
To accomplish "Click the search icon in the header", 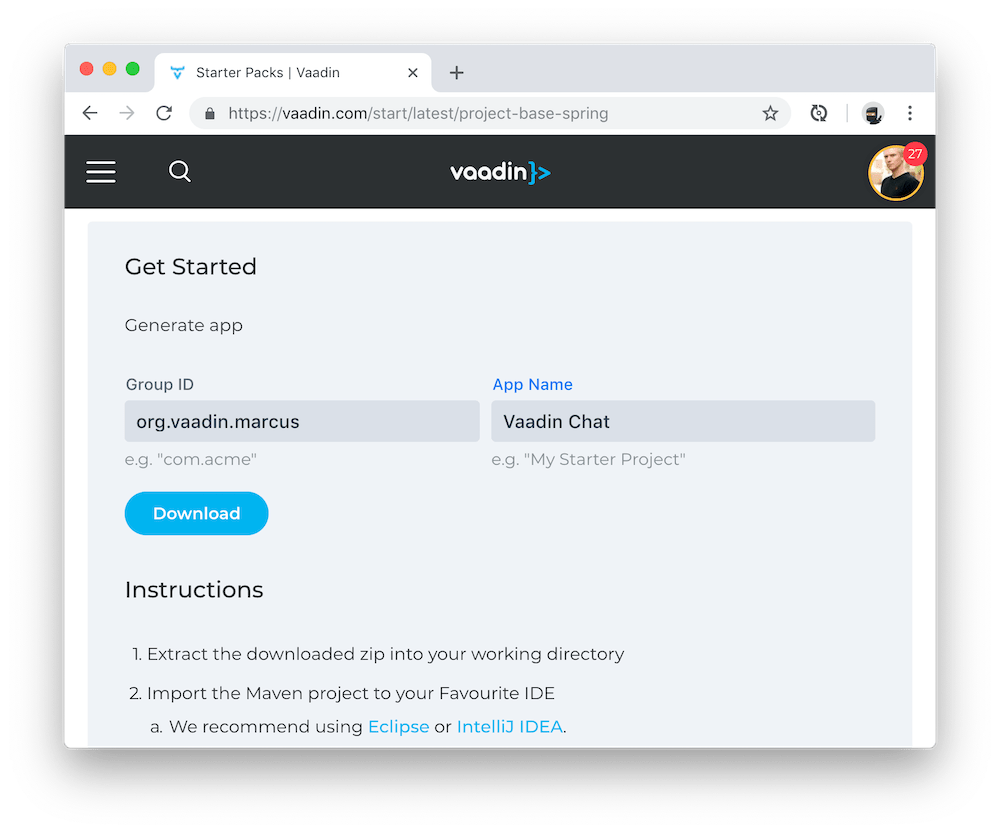I will click(x=180, y=171).
